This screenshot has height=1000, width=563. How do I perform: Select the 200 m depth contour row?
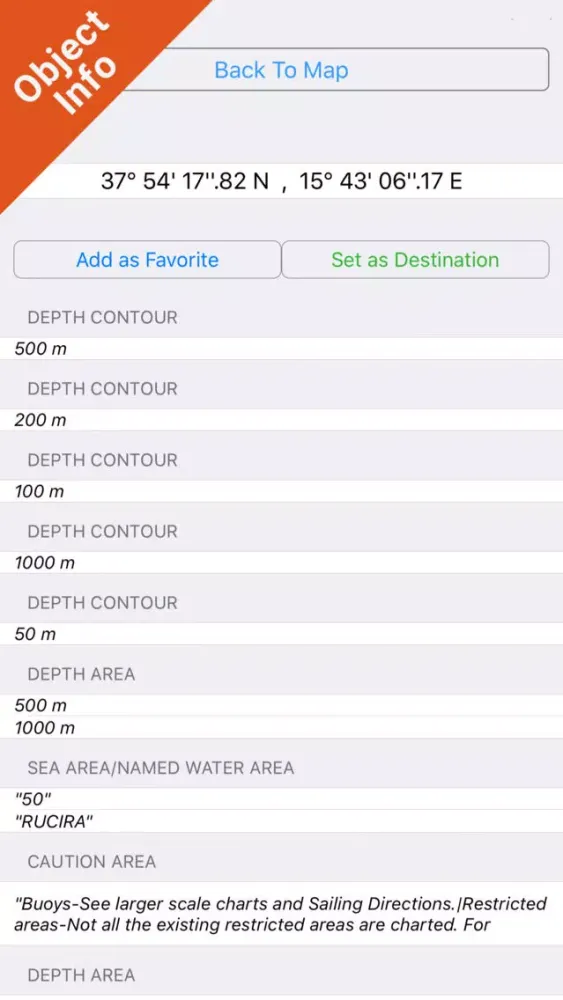click(281, 420)
